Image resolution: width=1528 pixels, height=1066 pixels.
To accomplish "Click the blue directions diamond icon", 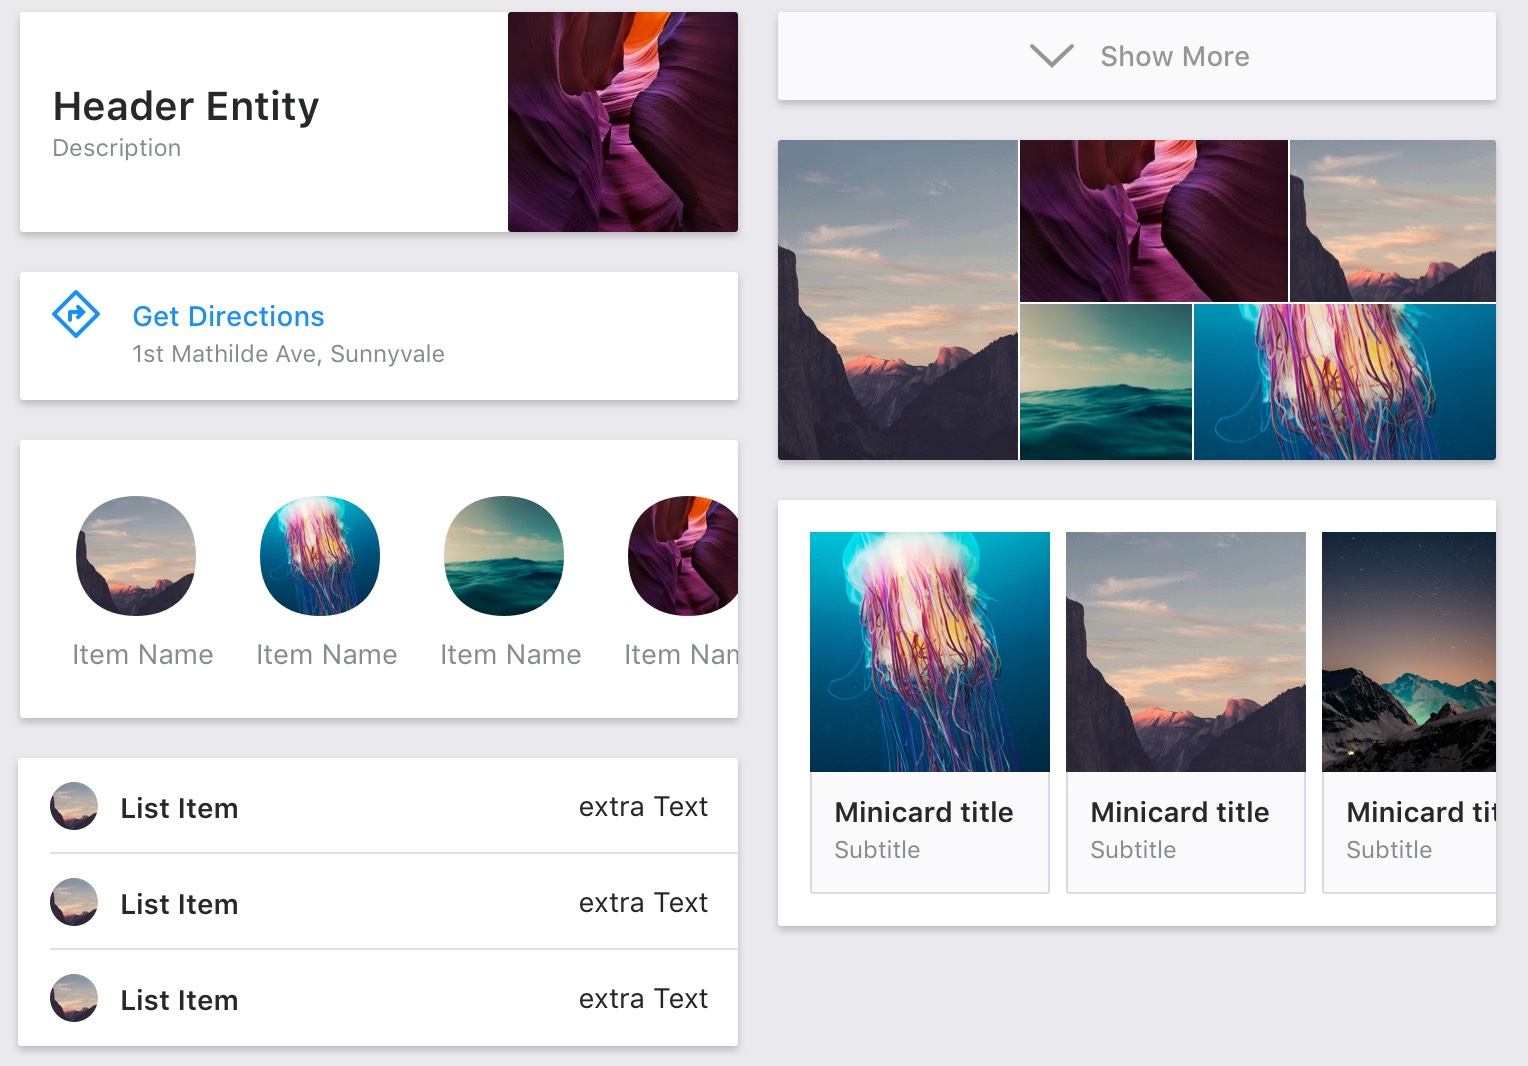I will 76,315.
